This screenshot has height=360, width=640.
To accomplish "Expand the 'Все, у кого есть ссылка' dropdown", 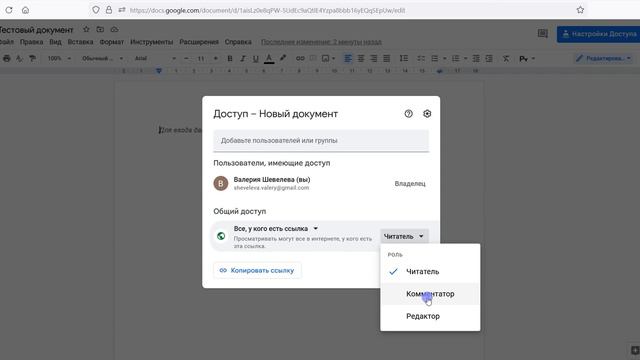I will tap(276, 229).
